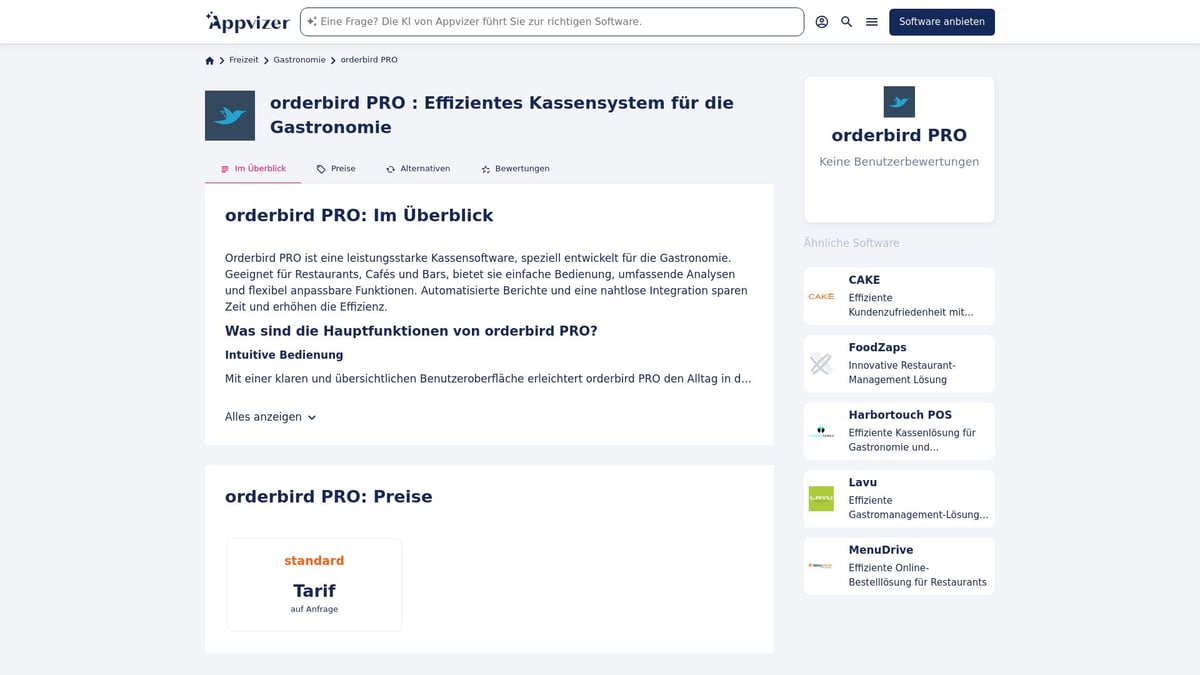Click the FoodZaps crossed-cutlery icon
Image resolution: width=1200 pixels, height=675 pixels.
click(x=820, y=363)
